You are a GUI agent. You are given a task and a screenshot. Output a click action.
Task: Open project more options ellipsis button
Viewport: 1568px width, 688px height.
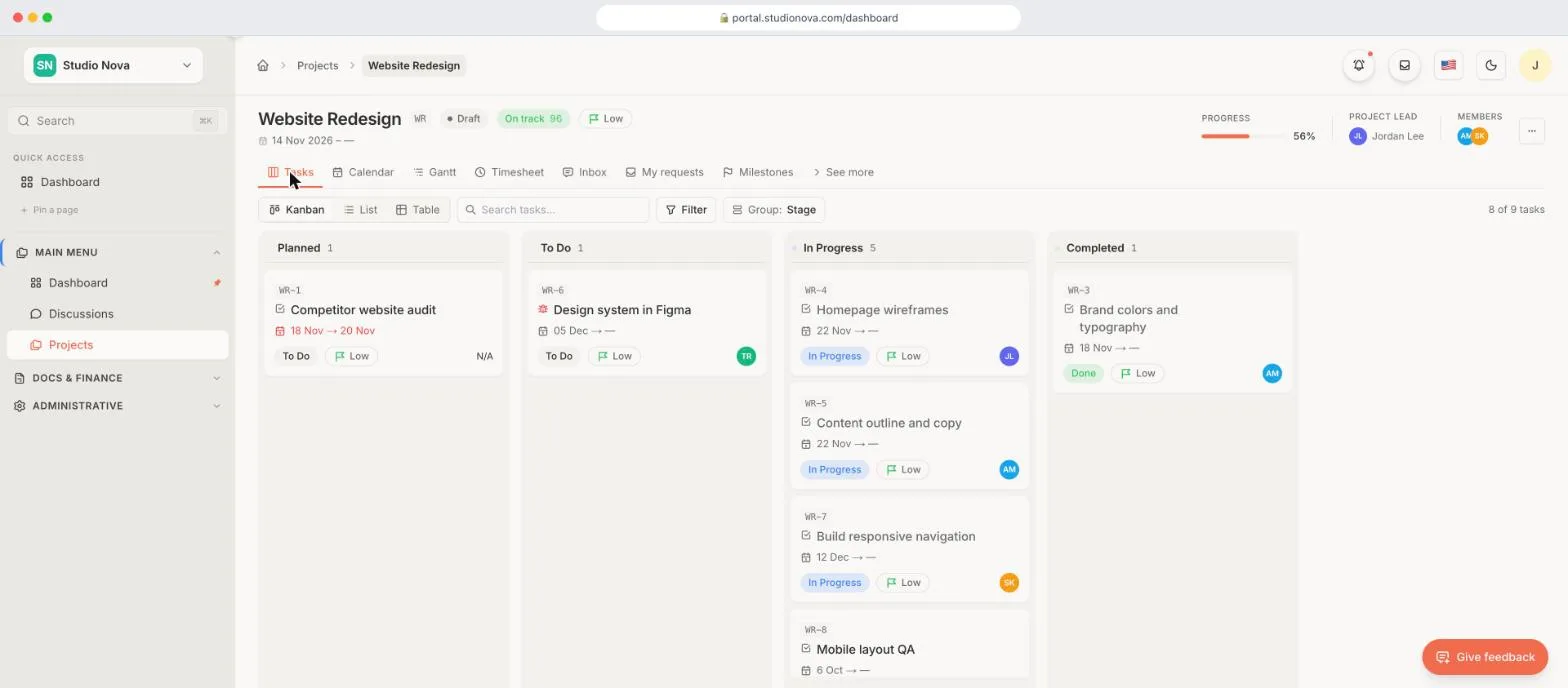pyautogui.click(x=1531, y=131)
